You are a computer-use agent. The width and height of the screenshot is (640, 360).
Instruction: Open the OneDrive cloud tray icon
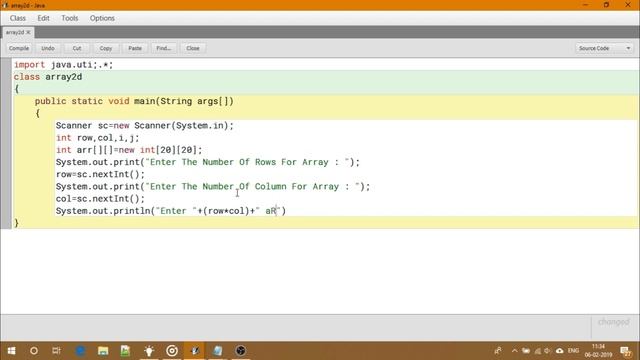(560, 351)
